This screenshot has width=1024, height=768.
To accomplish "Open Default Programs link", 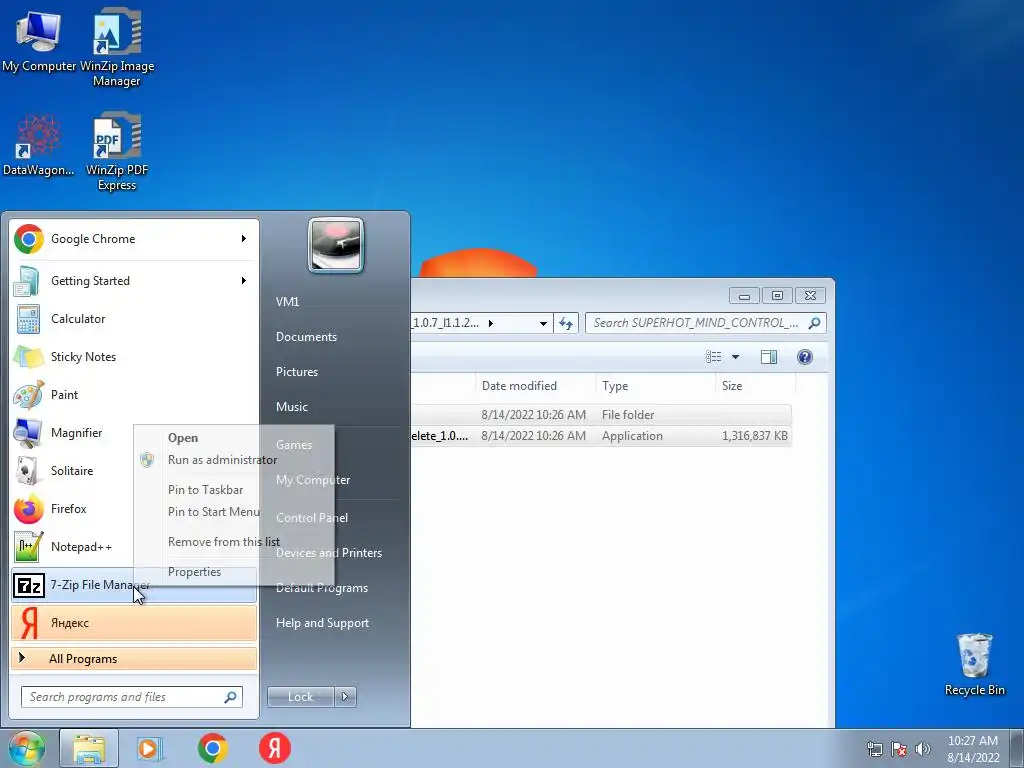I will 321,588.
